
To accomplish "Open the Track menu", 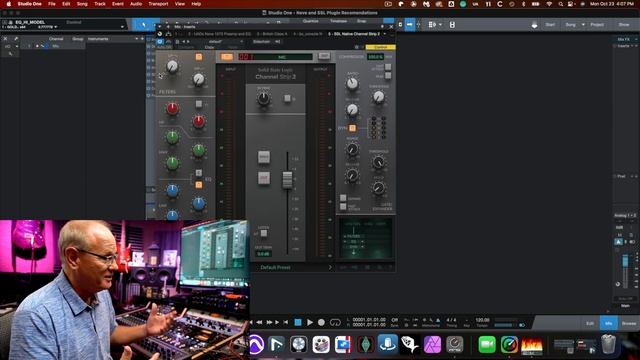I will coord(100,4).
